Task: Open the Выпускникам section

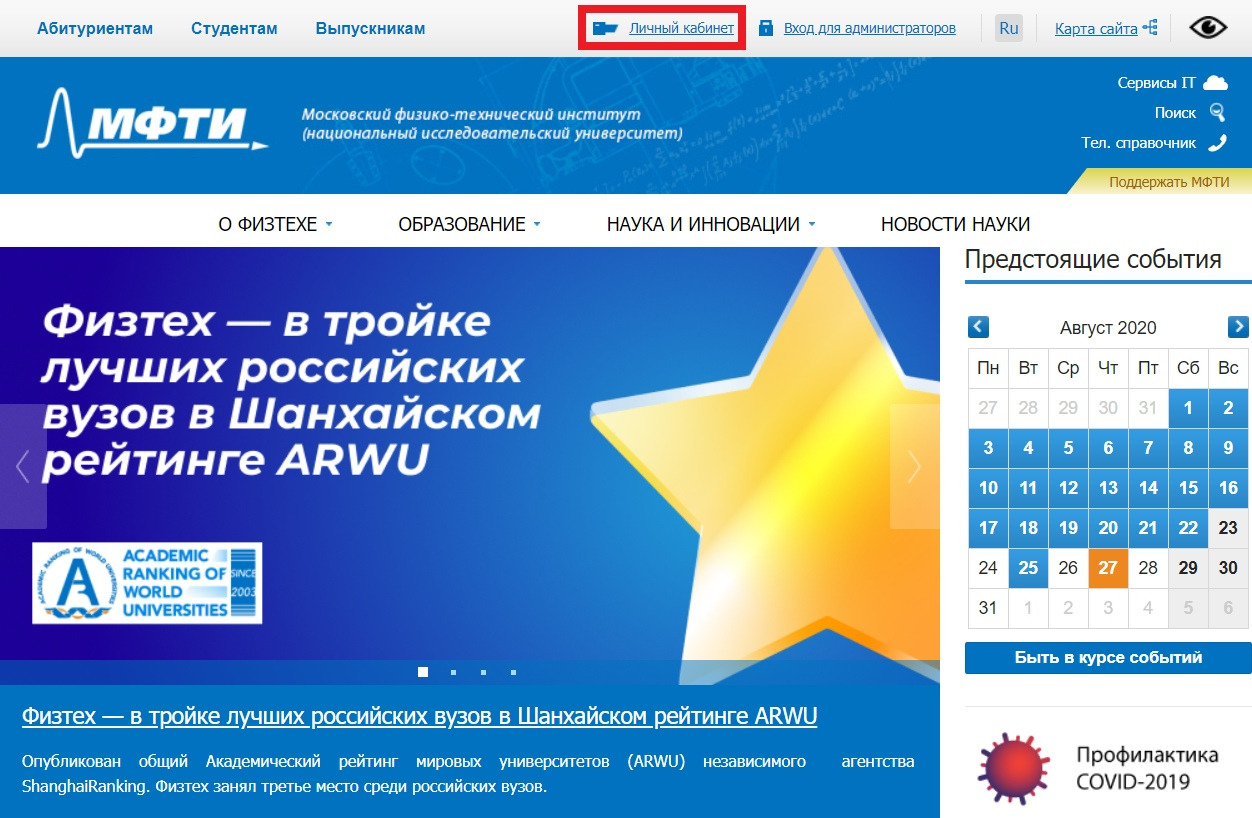Action: tap(370, 28)
